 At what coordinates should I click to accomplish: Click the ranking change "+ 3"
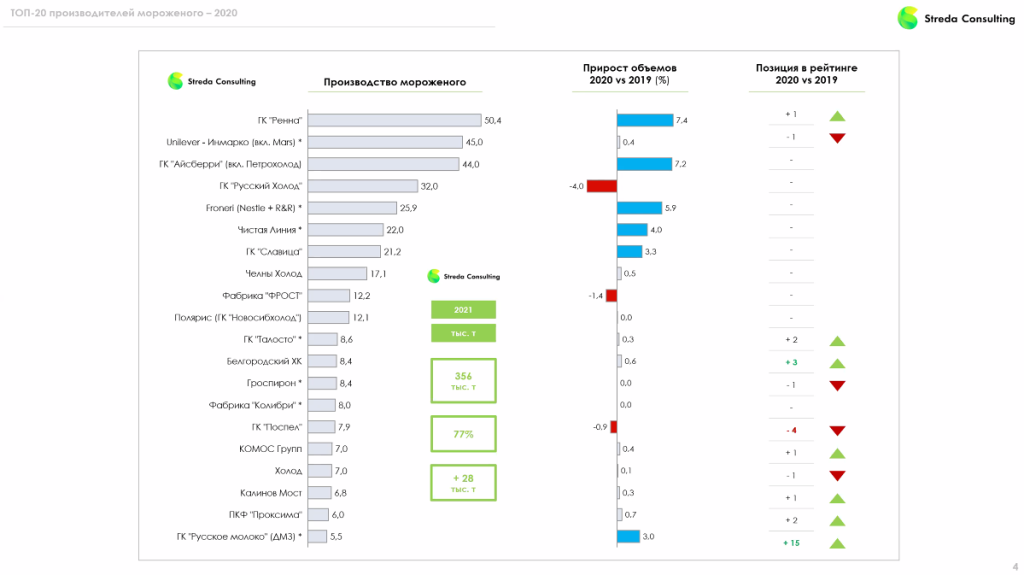click(791, 362)
